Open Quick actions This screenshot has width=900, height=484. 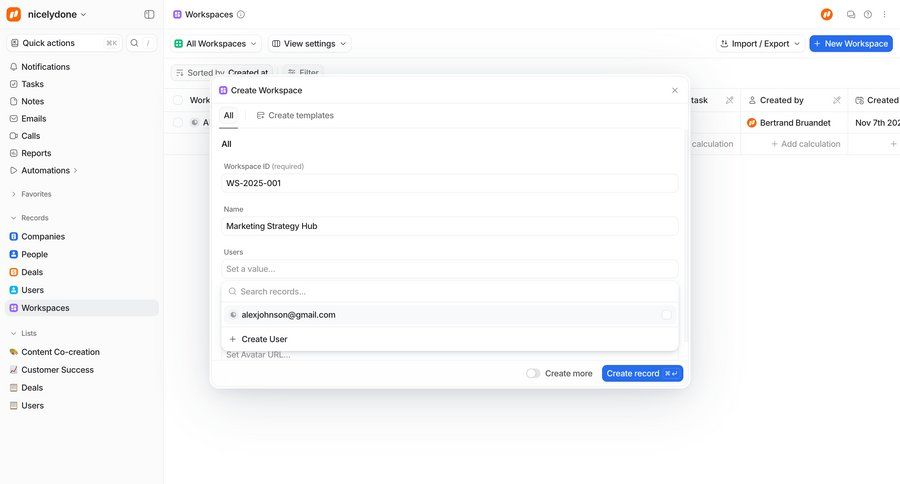64,43
